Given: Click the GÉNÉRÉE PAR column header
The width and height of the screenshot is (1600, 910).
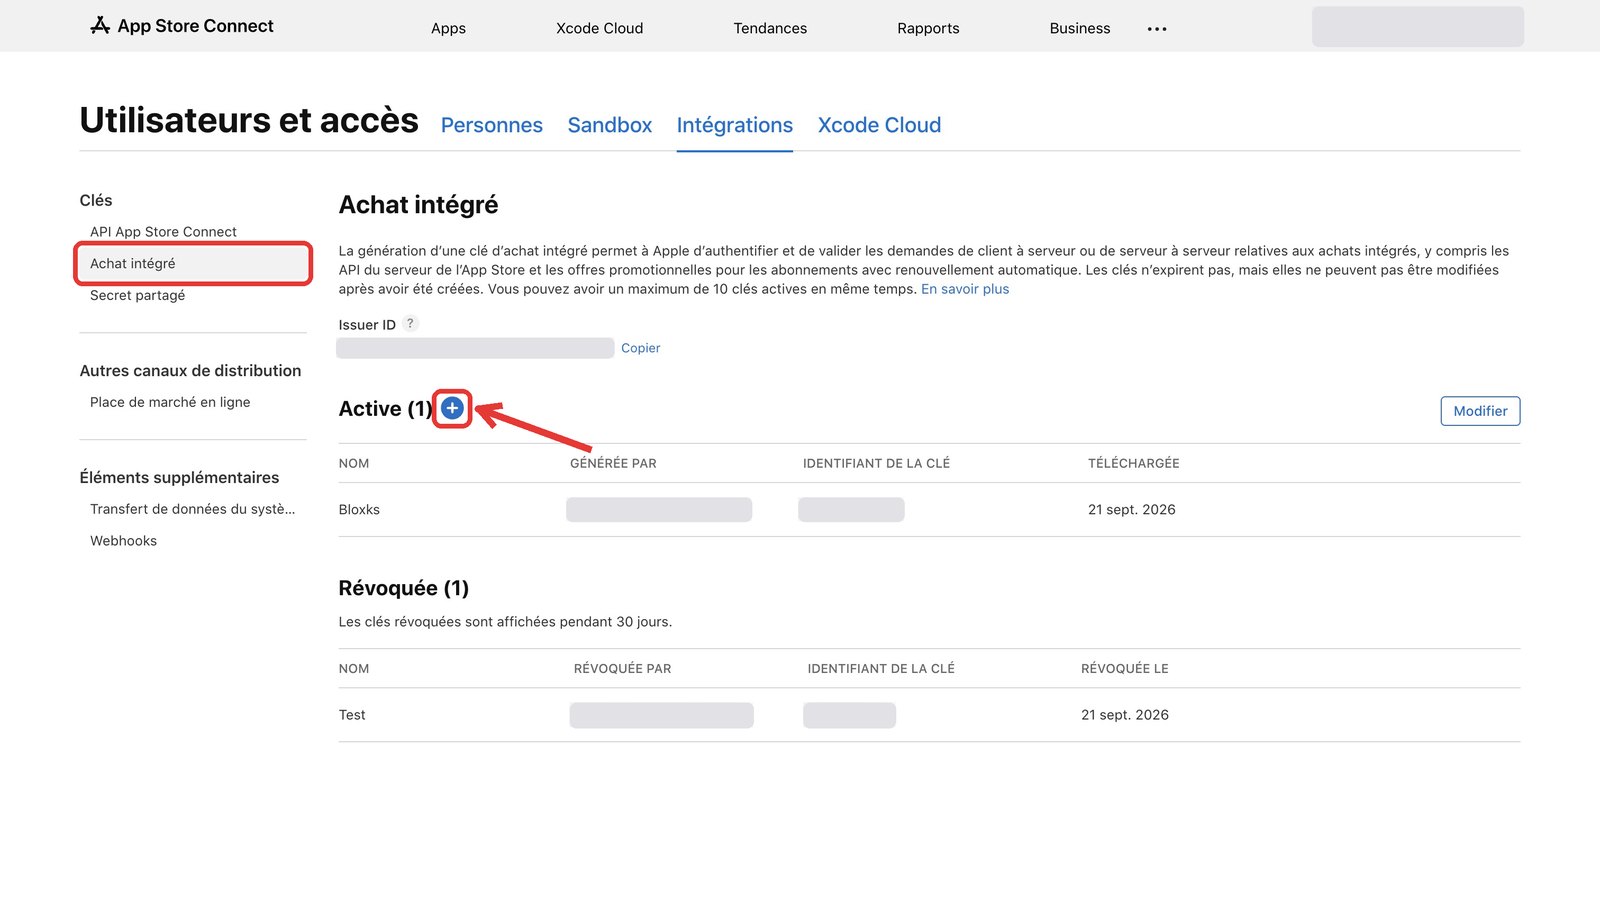Looking at the screenshot, I should [613, 463].
